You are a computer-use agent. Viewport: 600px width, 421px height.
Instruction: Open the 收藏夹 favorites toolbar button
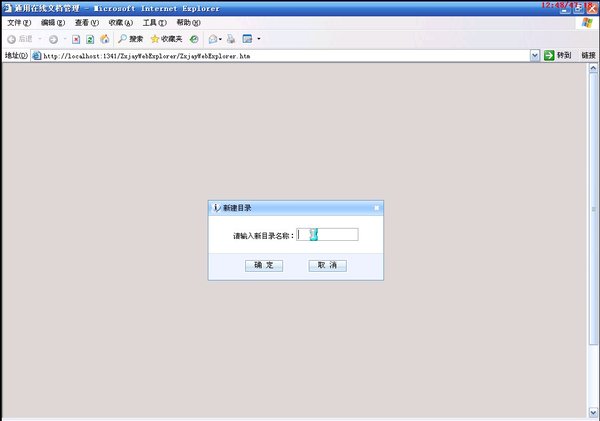[x=166, y=39]
